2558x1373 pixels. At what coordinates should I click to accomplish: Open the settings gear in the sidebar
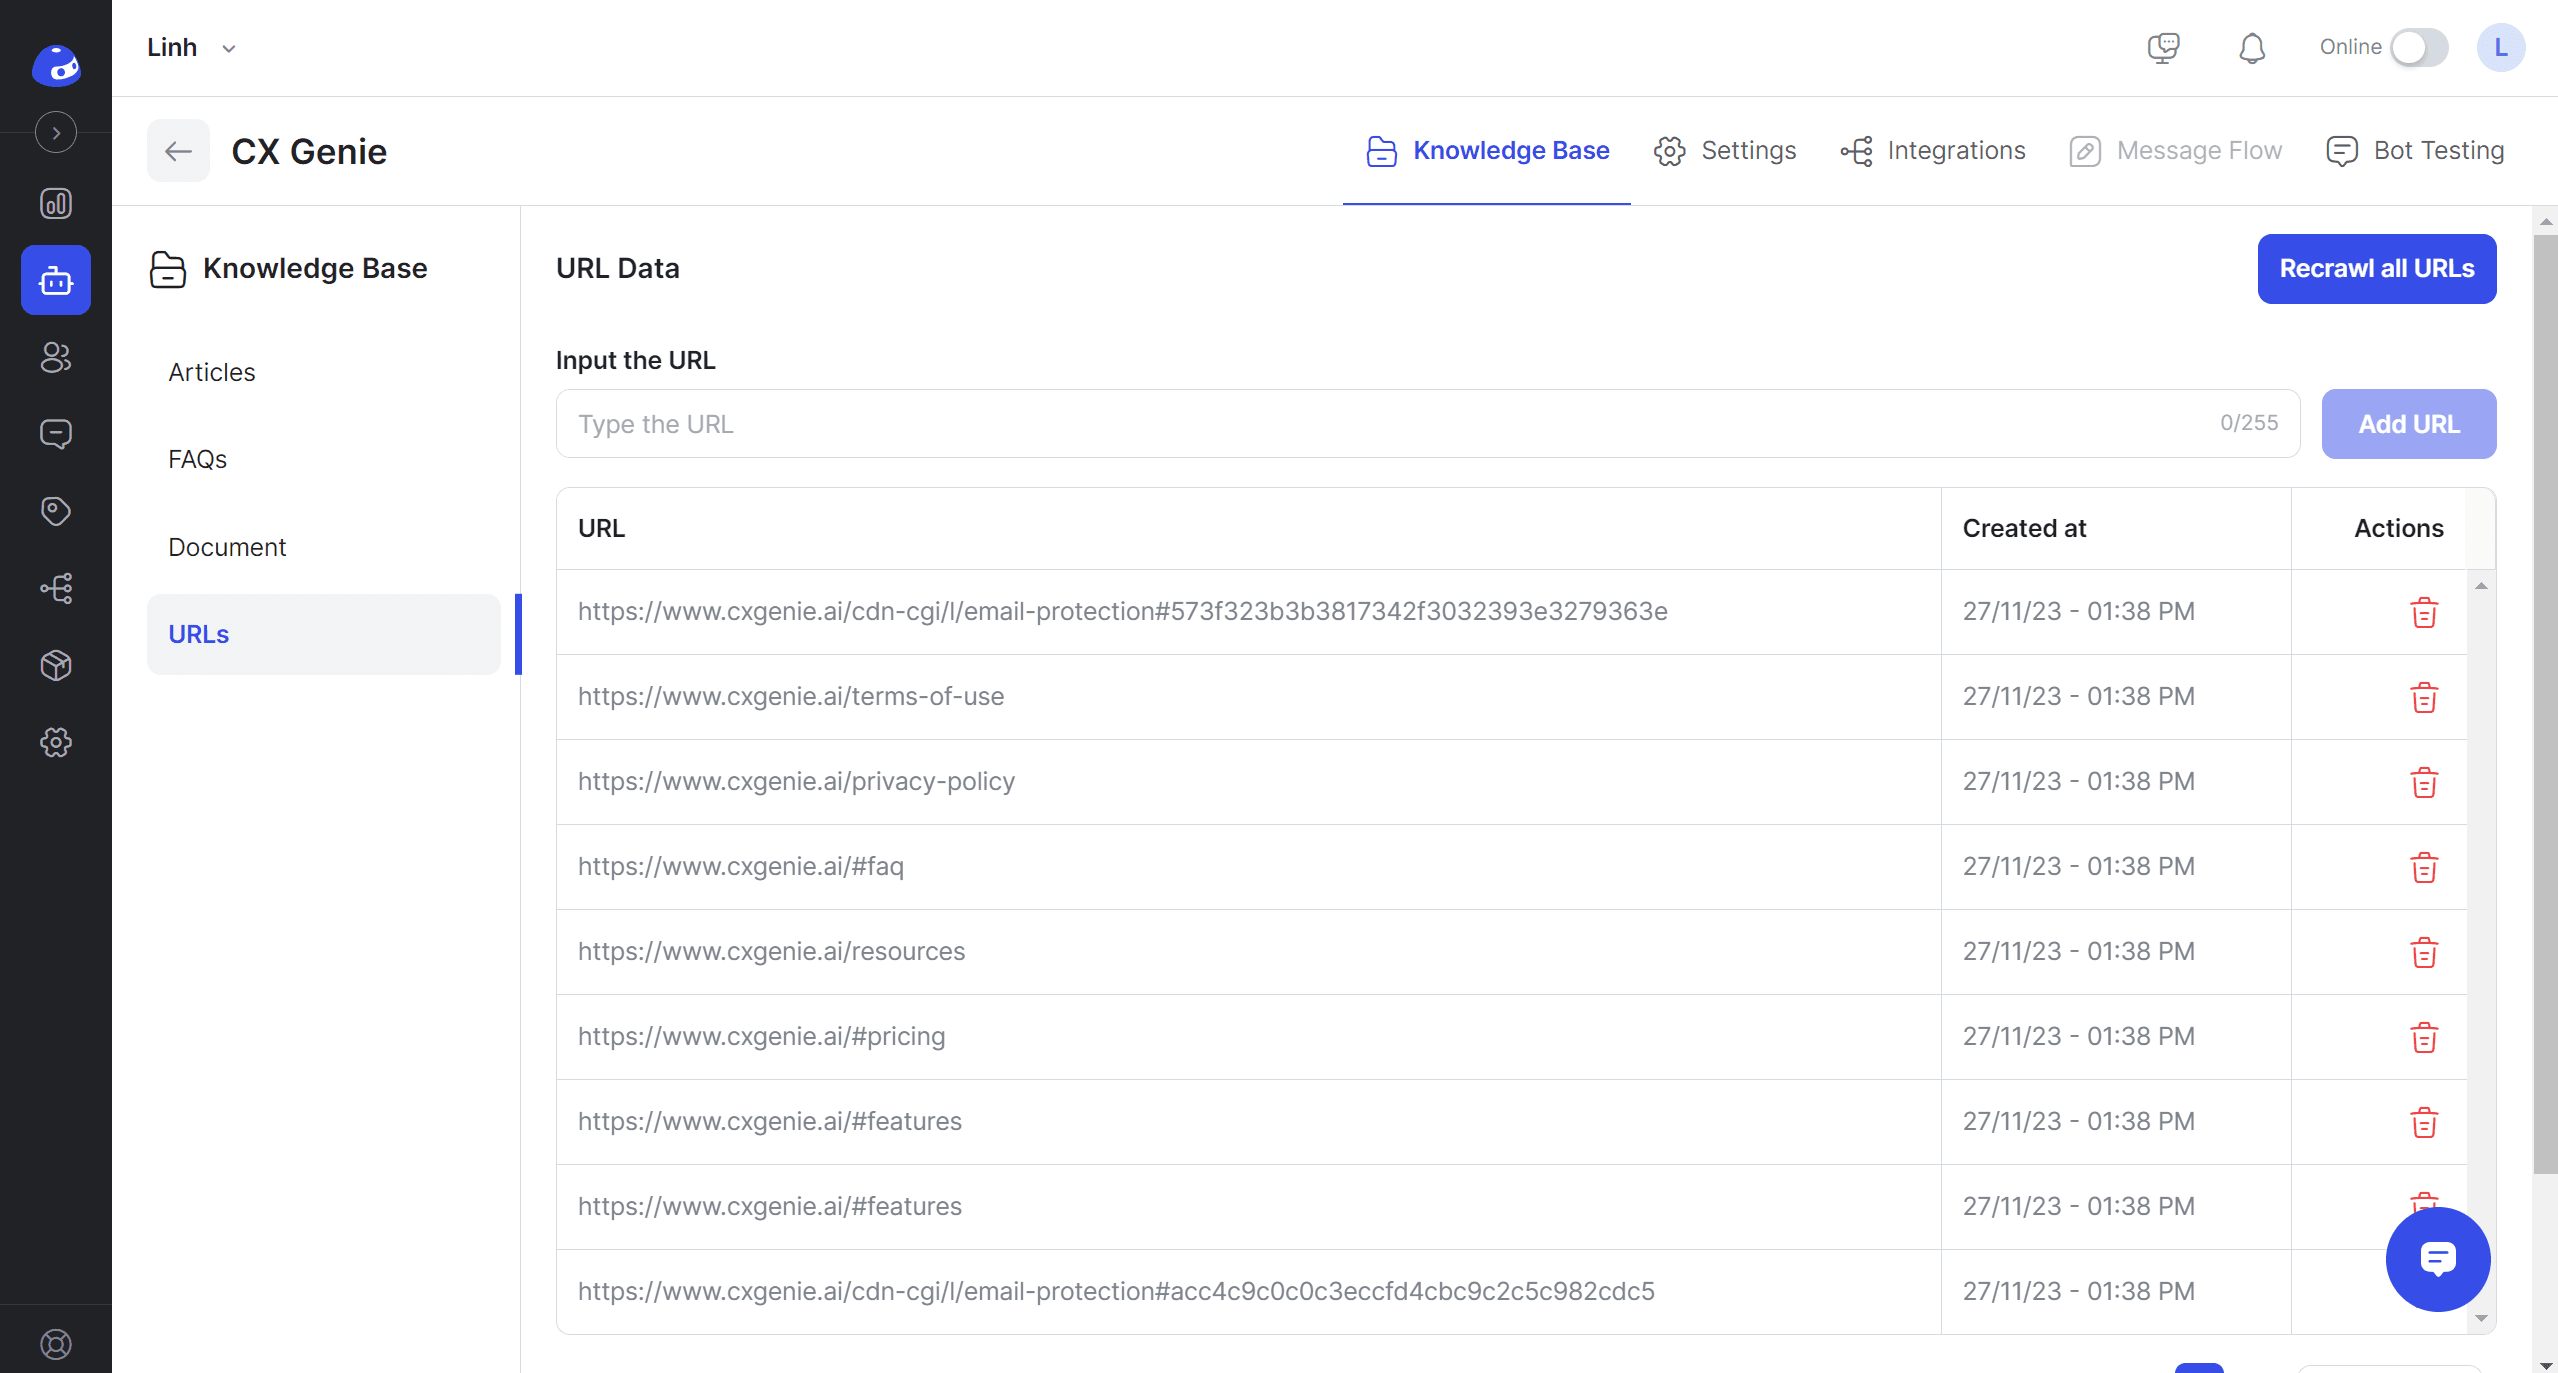click(56, 742)
